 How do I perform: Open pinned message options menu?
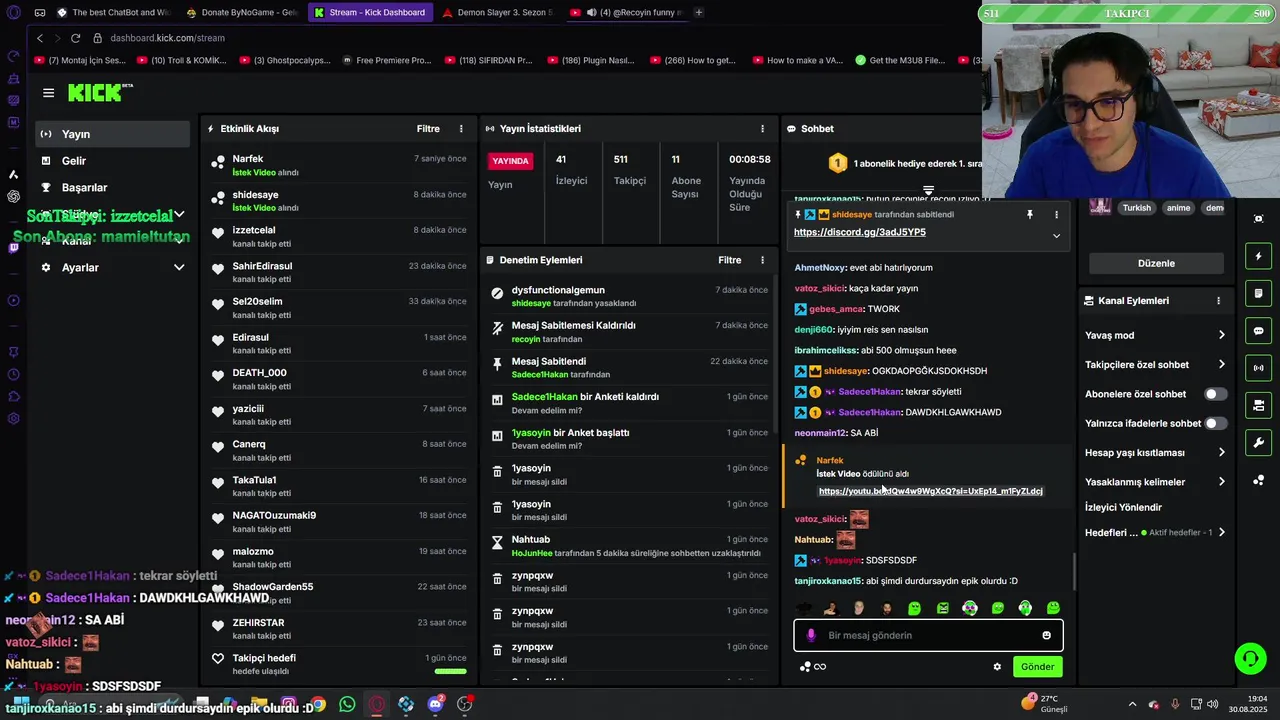(1056, 214)
